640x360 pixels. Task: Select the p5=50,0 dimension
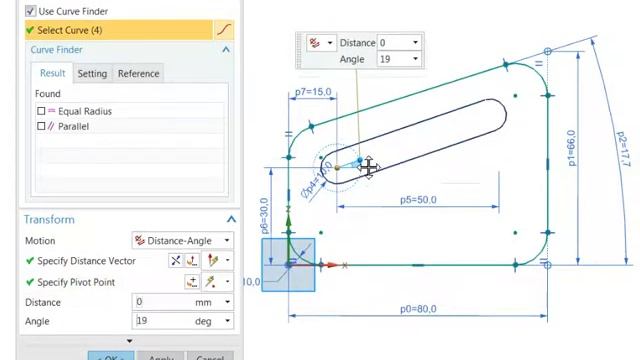pyautogui.click(x=418, y=200)
